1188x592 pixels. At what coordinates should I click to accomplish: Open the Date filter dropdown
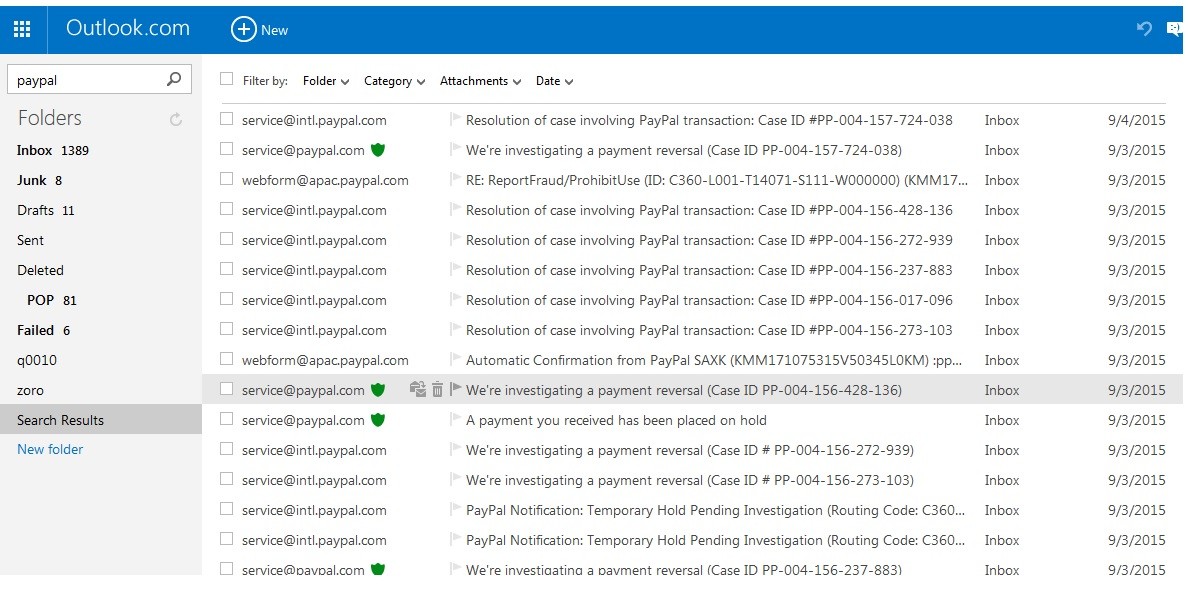[554, 81]
